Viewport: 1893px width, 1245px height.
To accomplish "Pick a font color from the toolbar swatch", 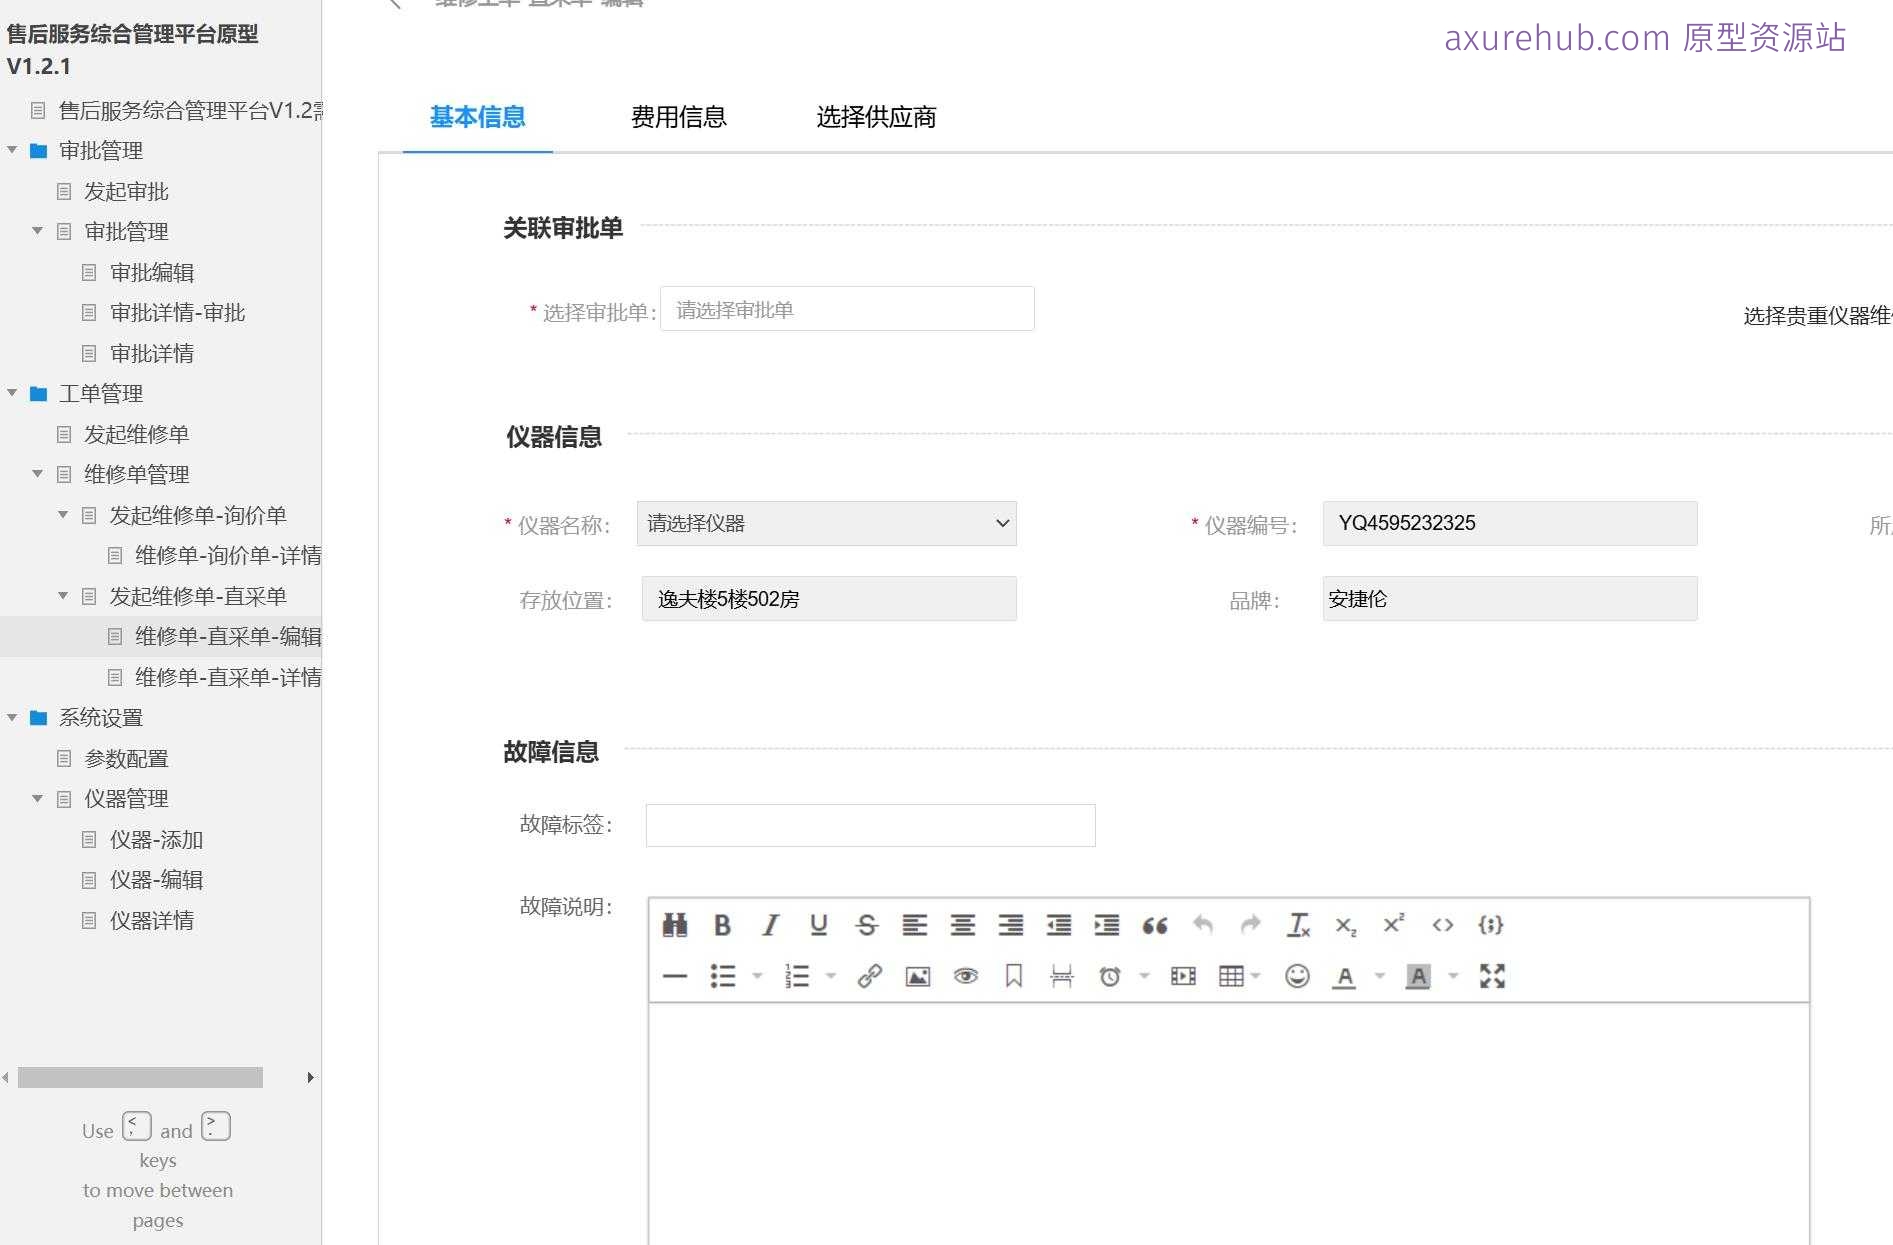I will point(1345,976).
